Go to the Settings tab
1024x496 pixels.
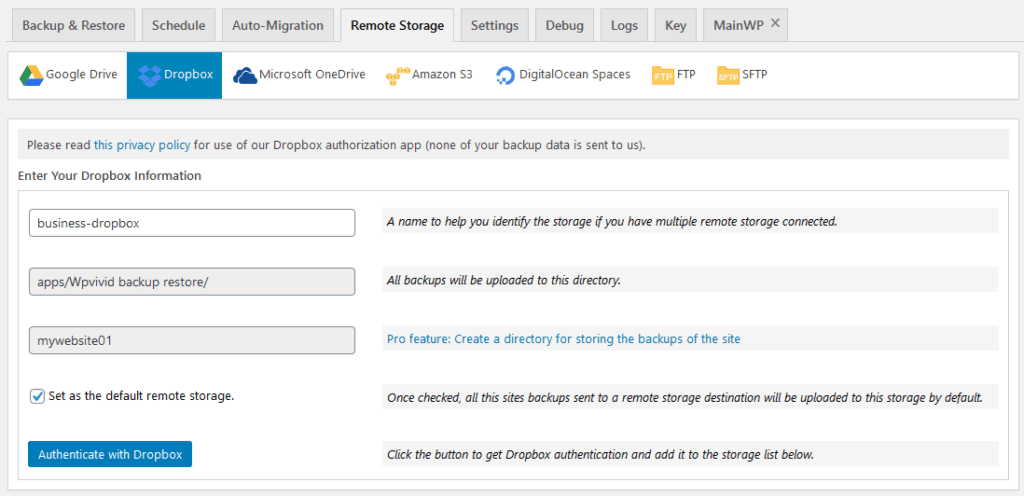[x=494, y=25]
